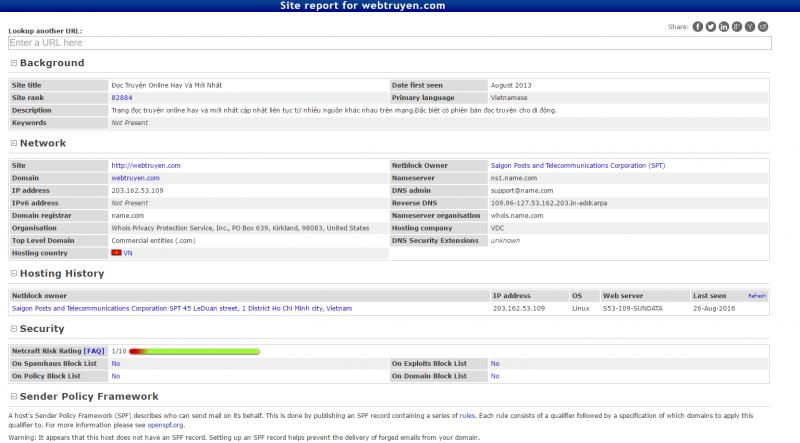800x443 pixels.
Task: Click the Netcraft risk rating bar
Action: click(x=194, y=351)
